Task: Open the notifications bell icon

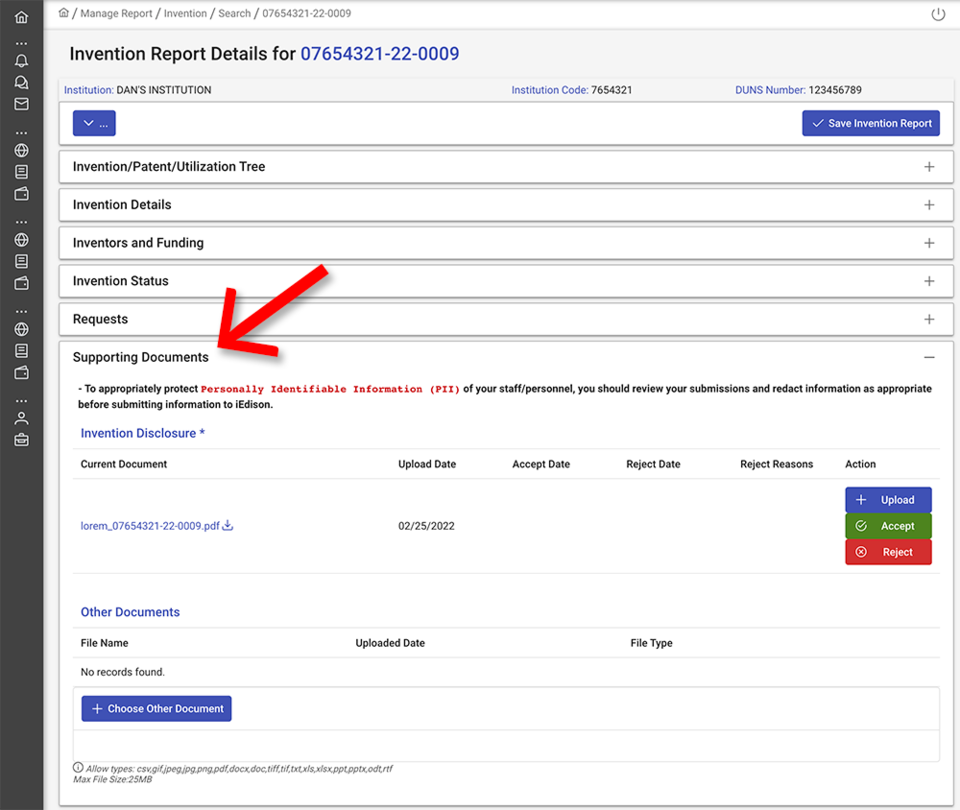Action: pyautogui.click(x=21, y=61)
